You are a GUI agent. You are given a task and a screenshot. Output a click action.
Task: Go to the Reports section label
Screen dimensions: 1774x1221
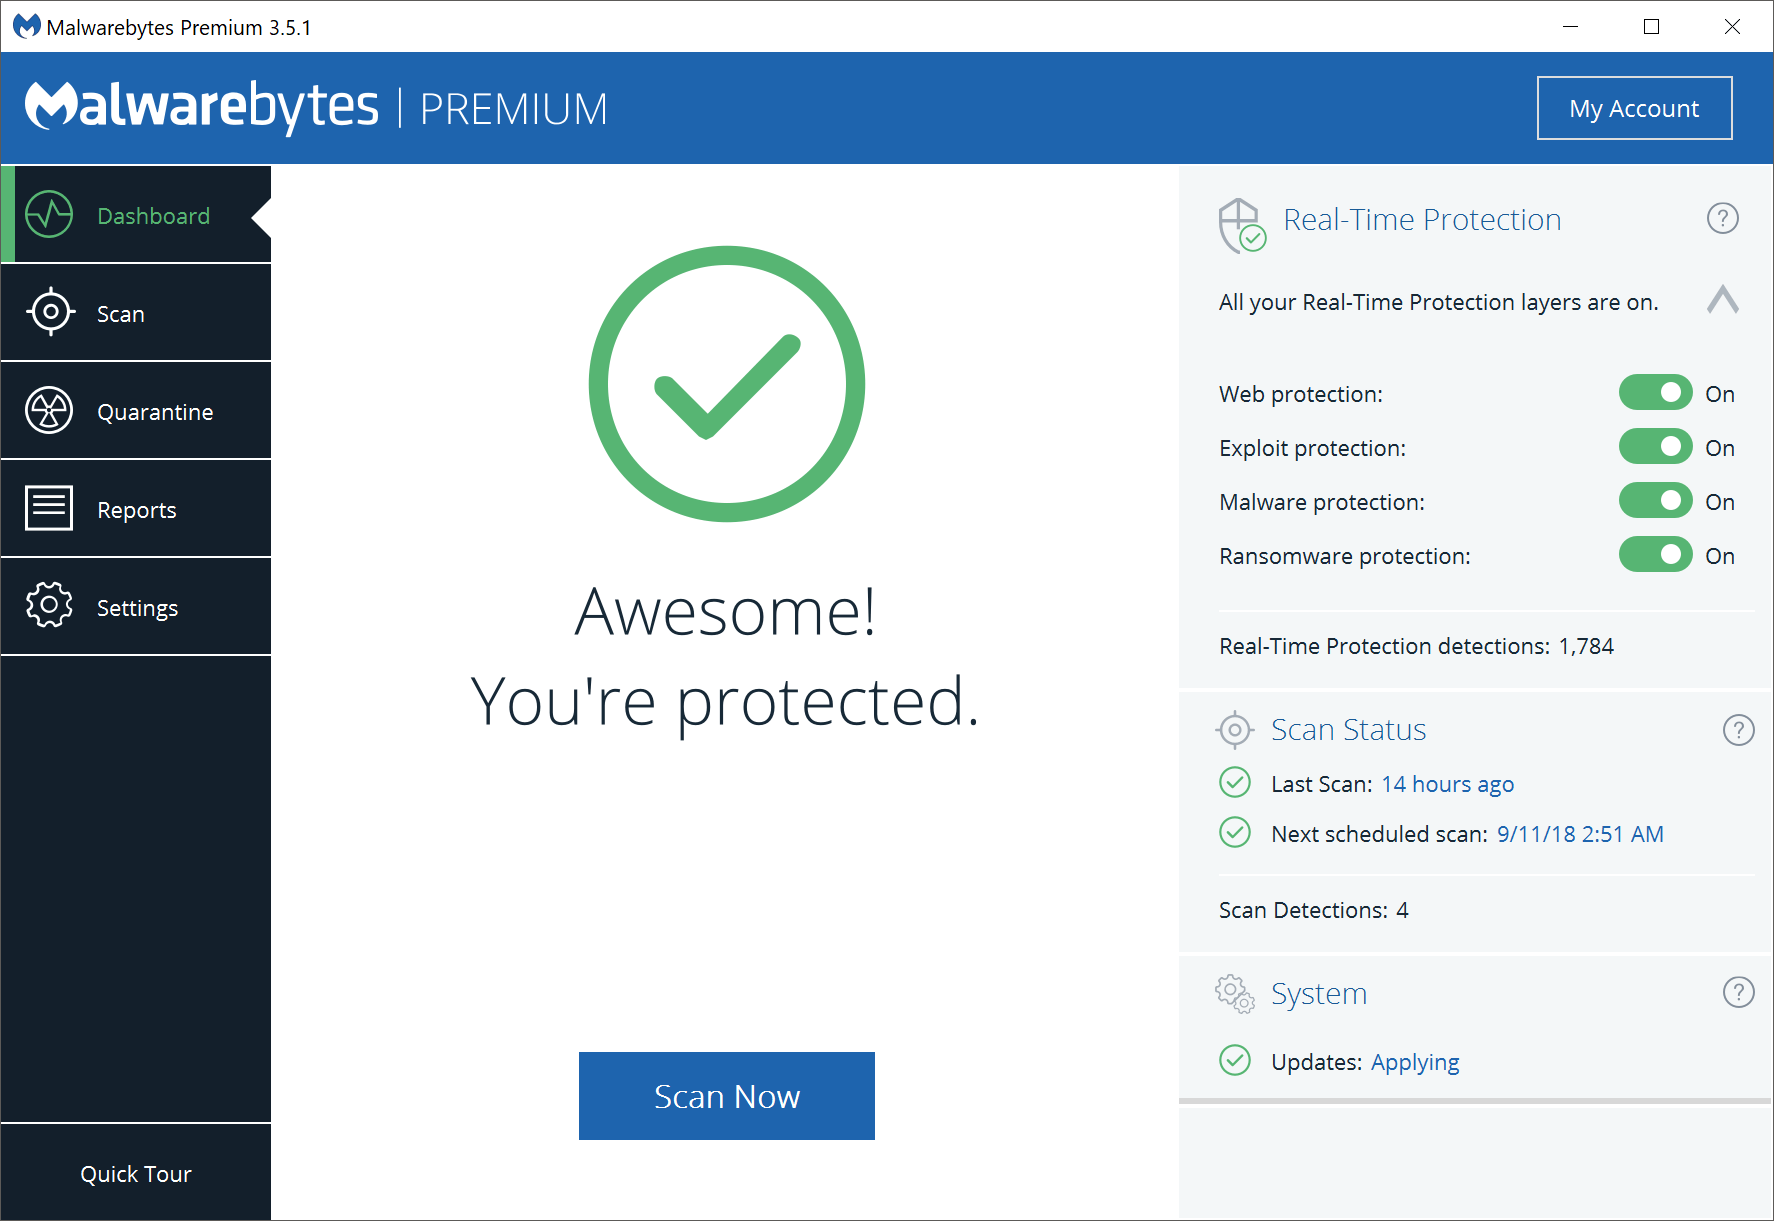pos(137,510)
